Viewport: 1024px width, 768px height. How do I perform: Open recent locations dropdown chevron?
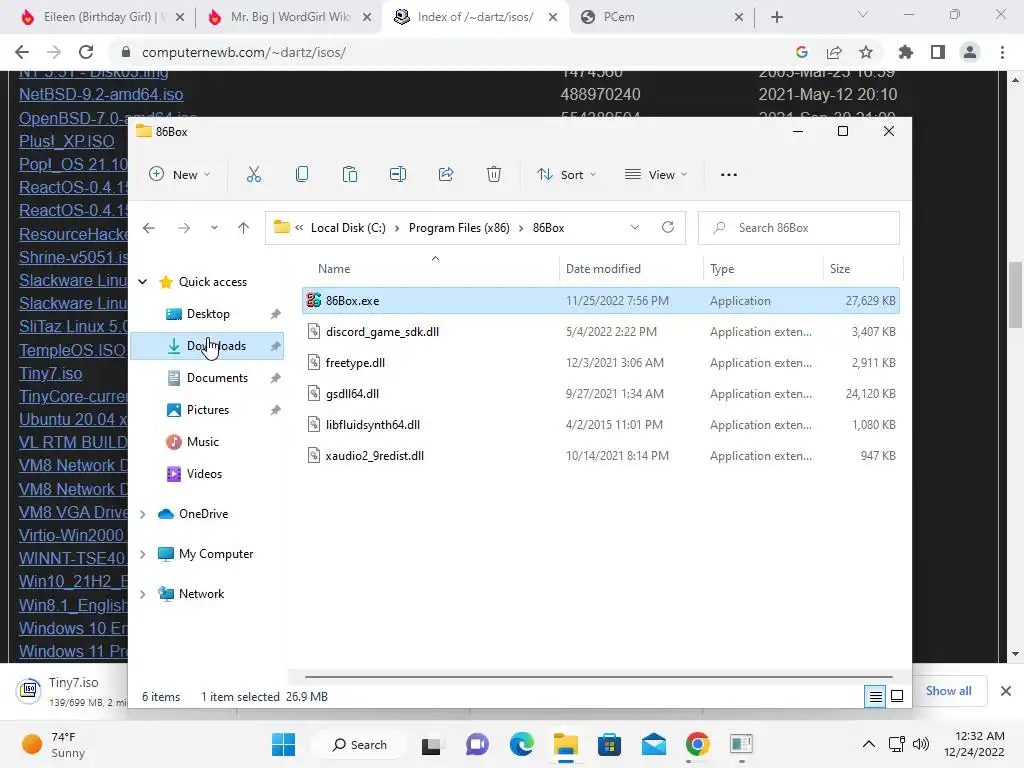pyautogui.click(x=214, y=228)
